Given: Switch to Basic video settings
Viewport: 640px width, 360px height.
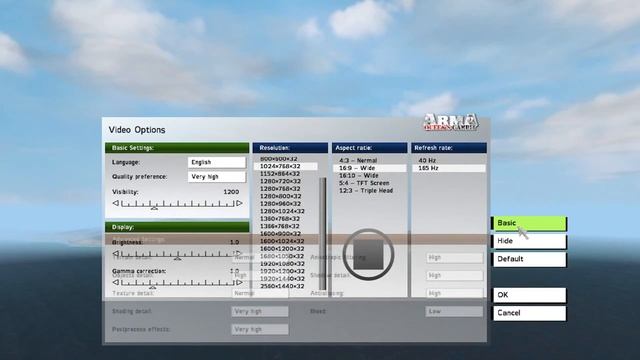Looking at the screenshot, I should [x=529, y=223].
